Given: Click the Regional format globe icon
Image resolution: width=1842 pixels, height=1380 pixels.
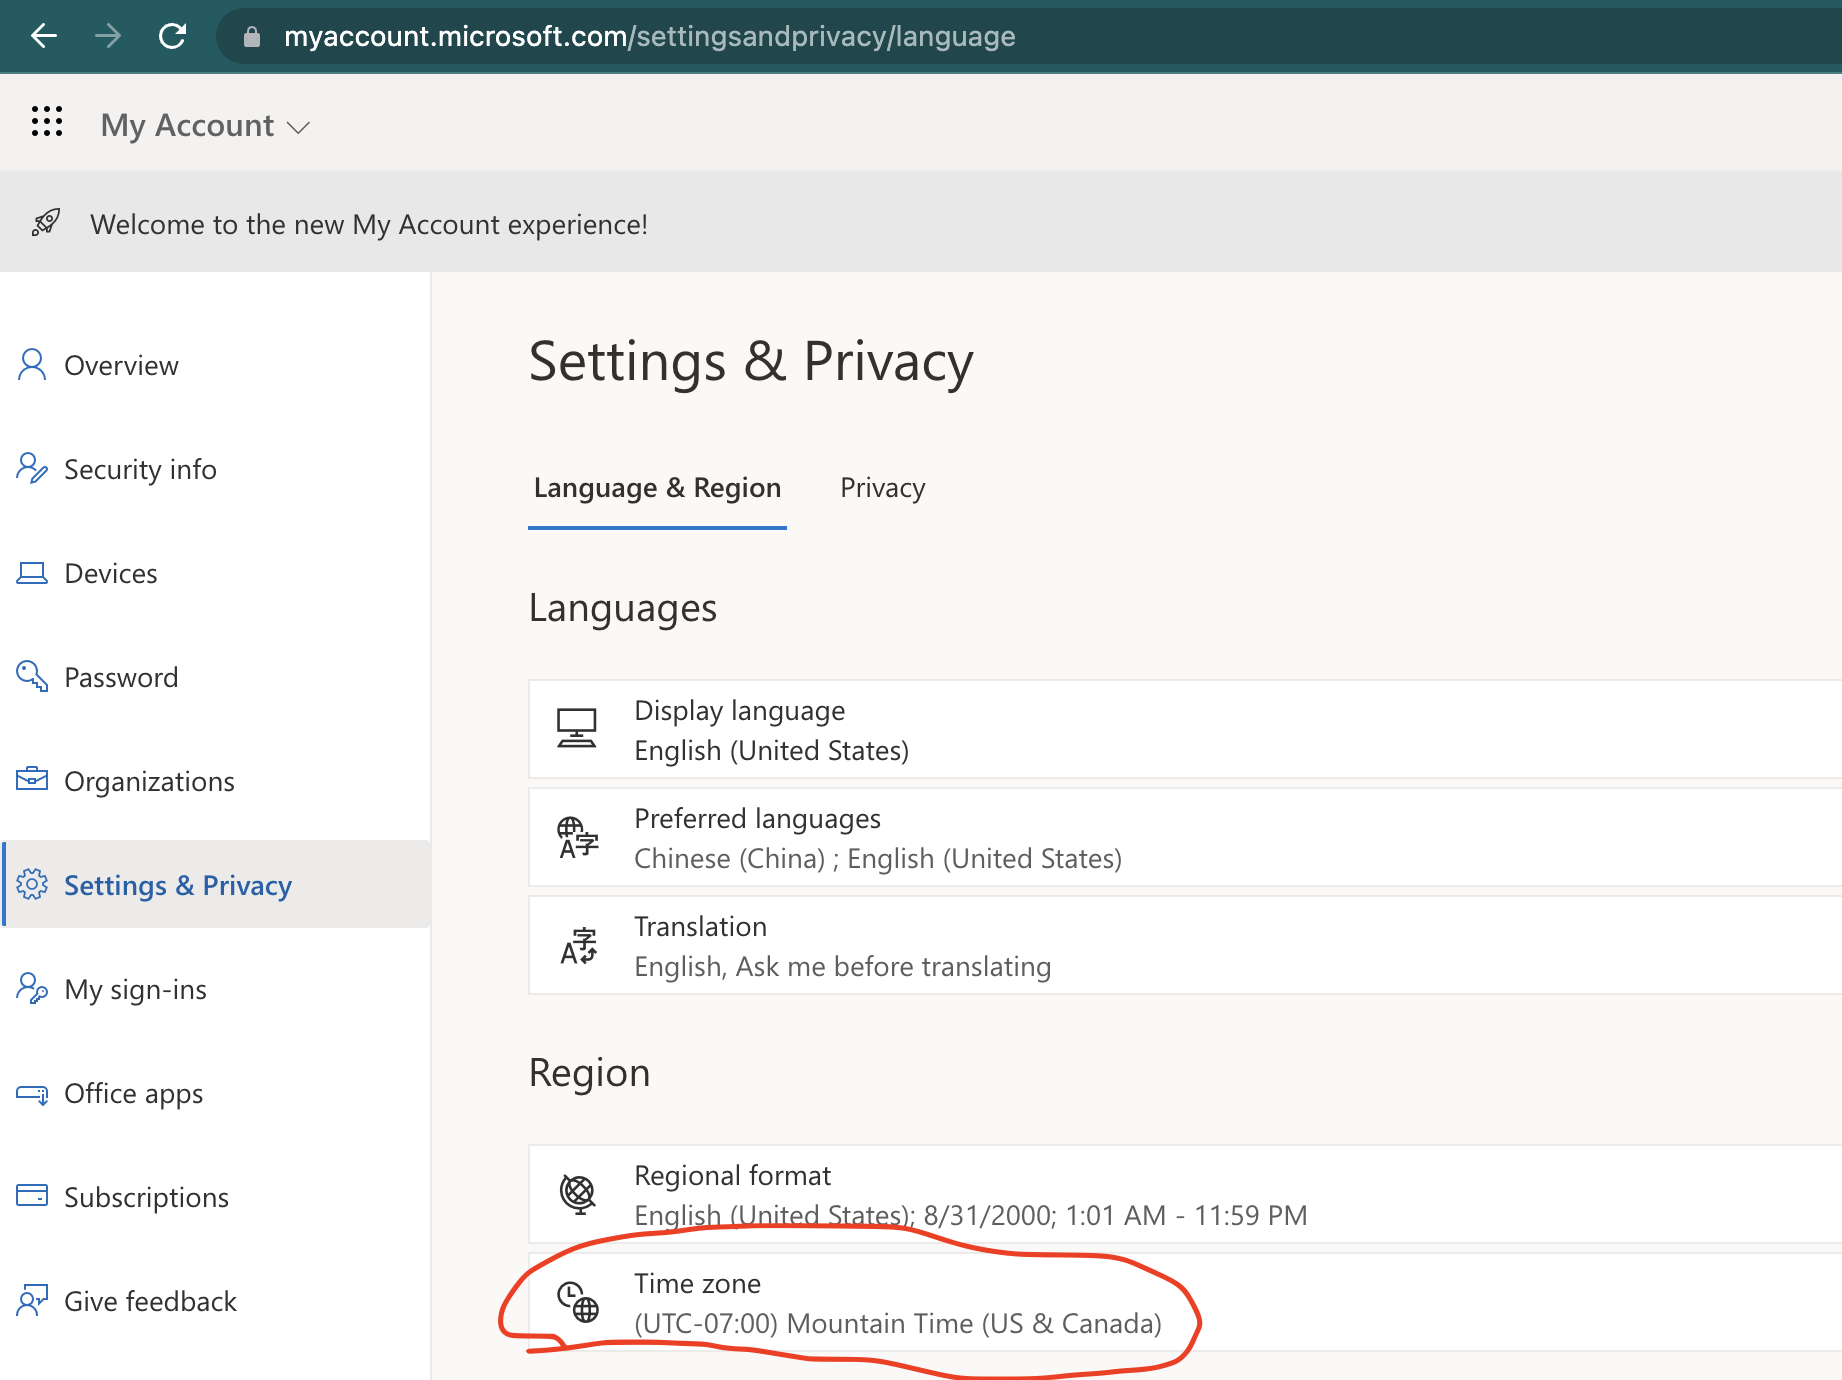Looking at the screenshot, I should (x=578, y=1194).
